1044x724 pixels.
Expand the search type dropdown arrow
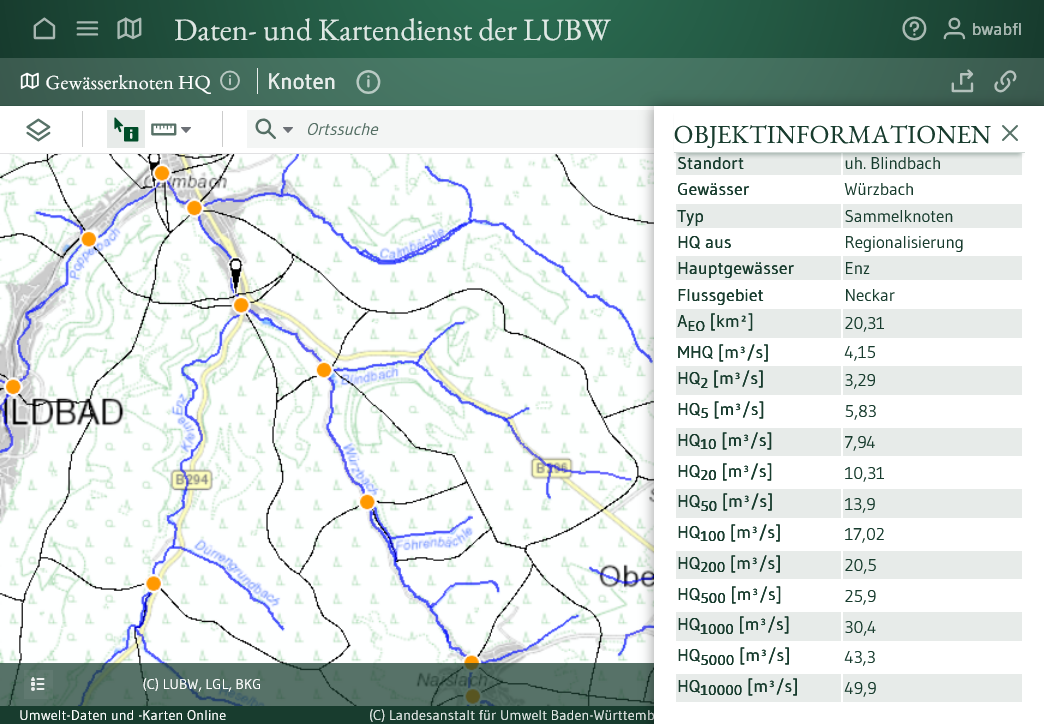click(288, 130)
